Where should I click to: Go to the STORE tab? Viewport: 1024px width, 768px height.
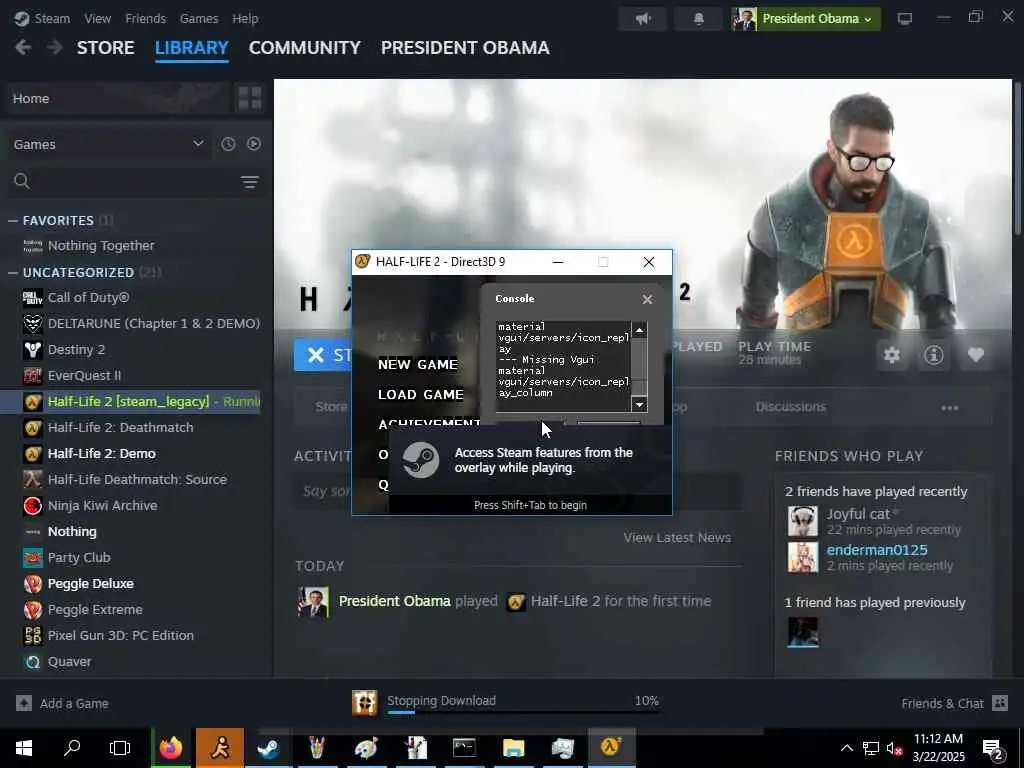105,48
